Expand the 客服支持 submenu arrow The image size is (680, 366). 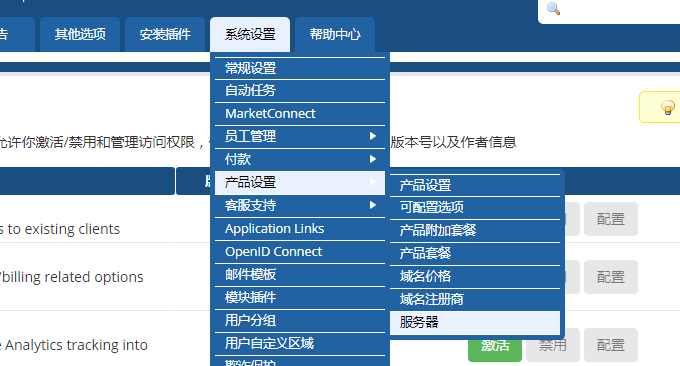[x=373, y=205]
